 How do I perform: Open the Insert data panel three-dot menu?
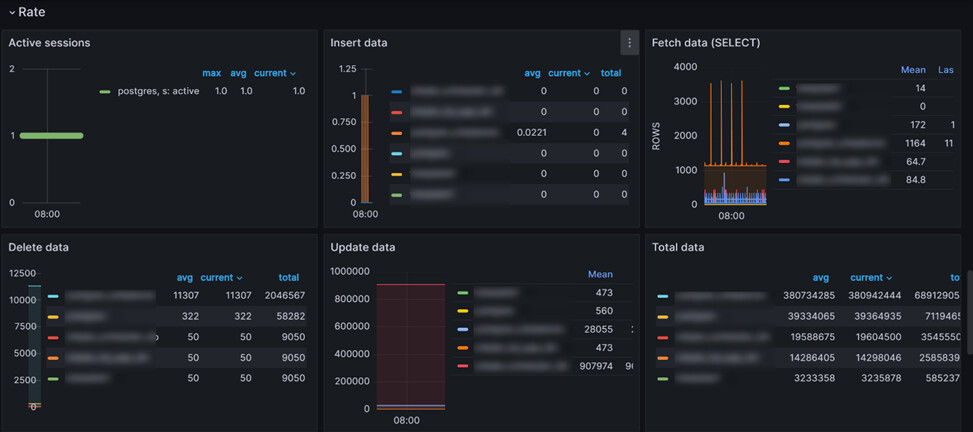628,43
